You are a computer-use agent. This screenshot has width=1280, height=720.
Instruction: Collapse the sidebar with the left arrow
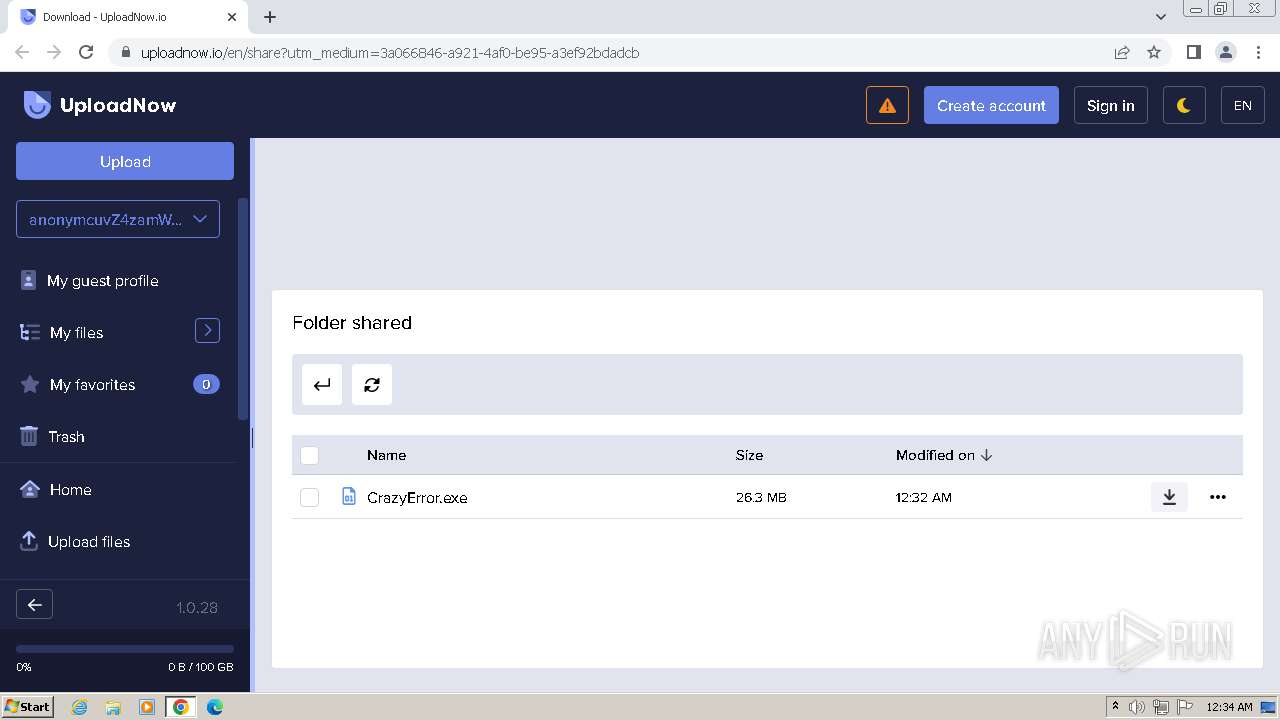[x=34, y=604]
